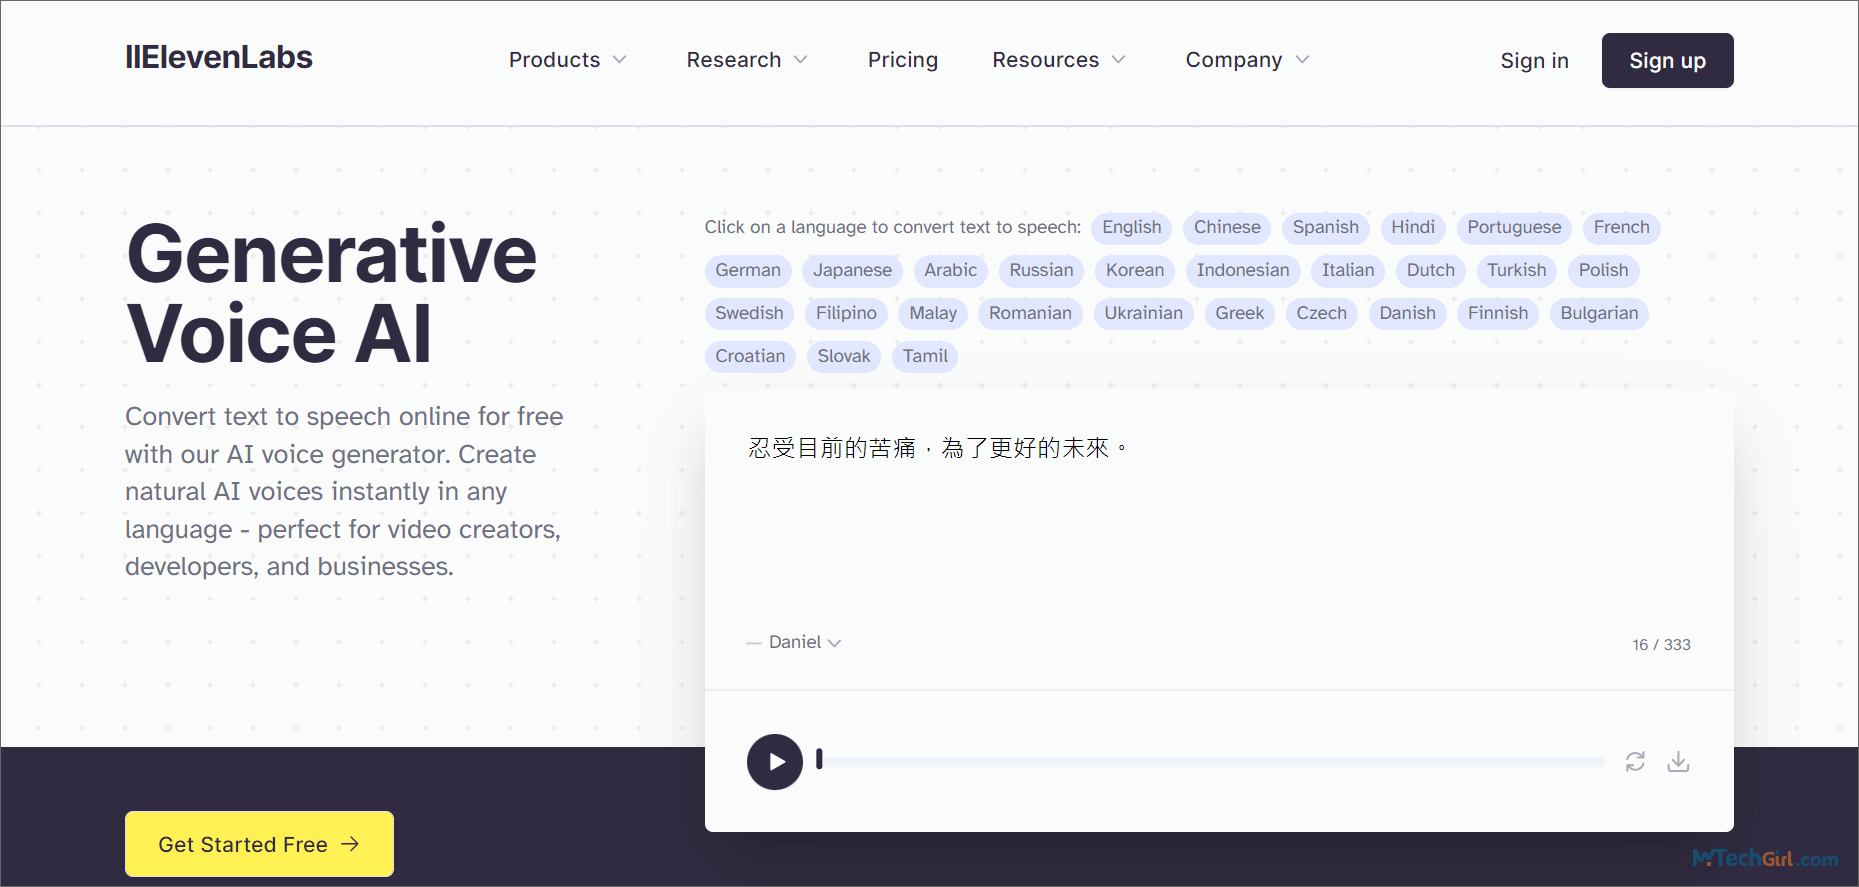1859x887 pixels.
Task: Click the Generative Voice AI heading
Action: [331, 294]
